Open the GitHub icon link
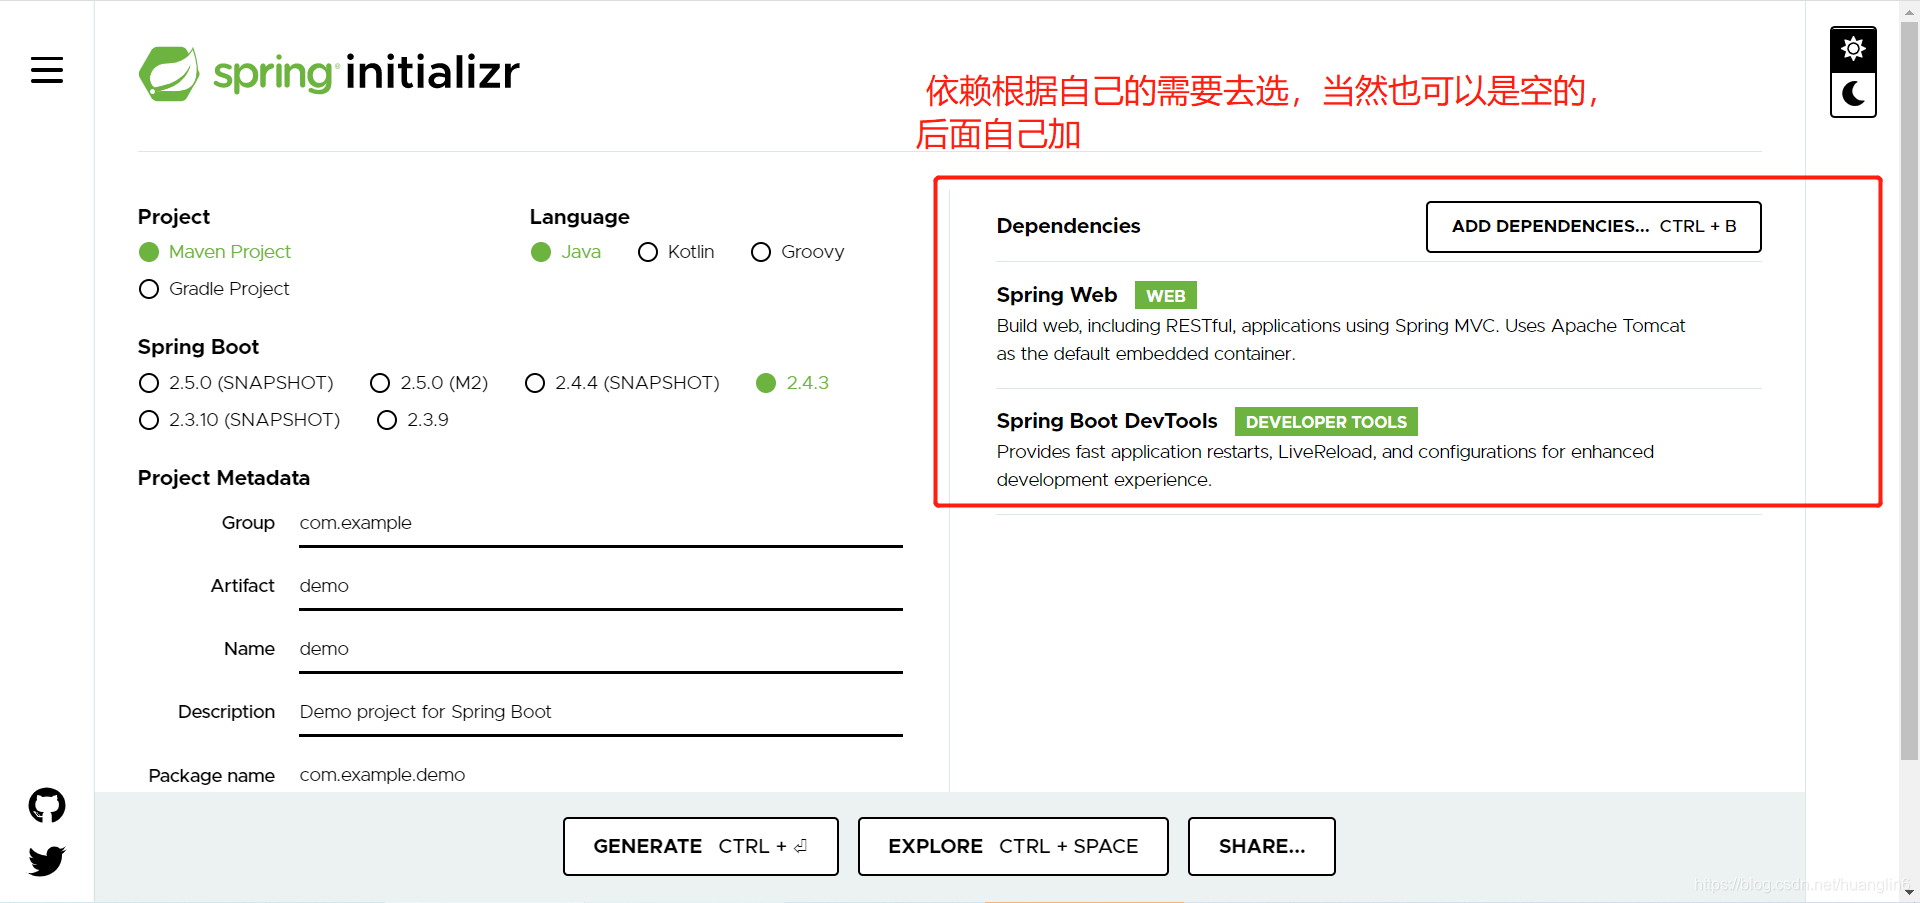 pyautogui.click(x=47, y=805)
